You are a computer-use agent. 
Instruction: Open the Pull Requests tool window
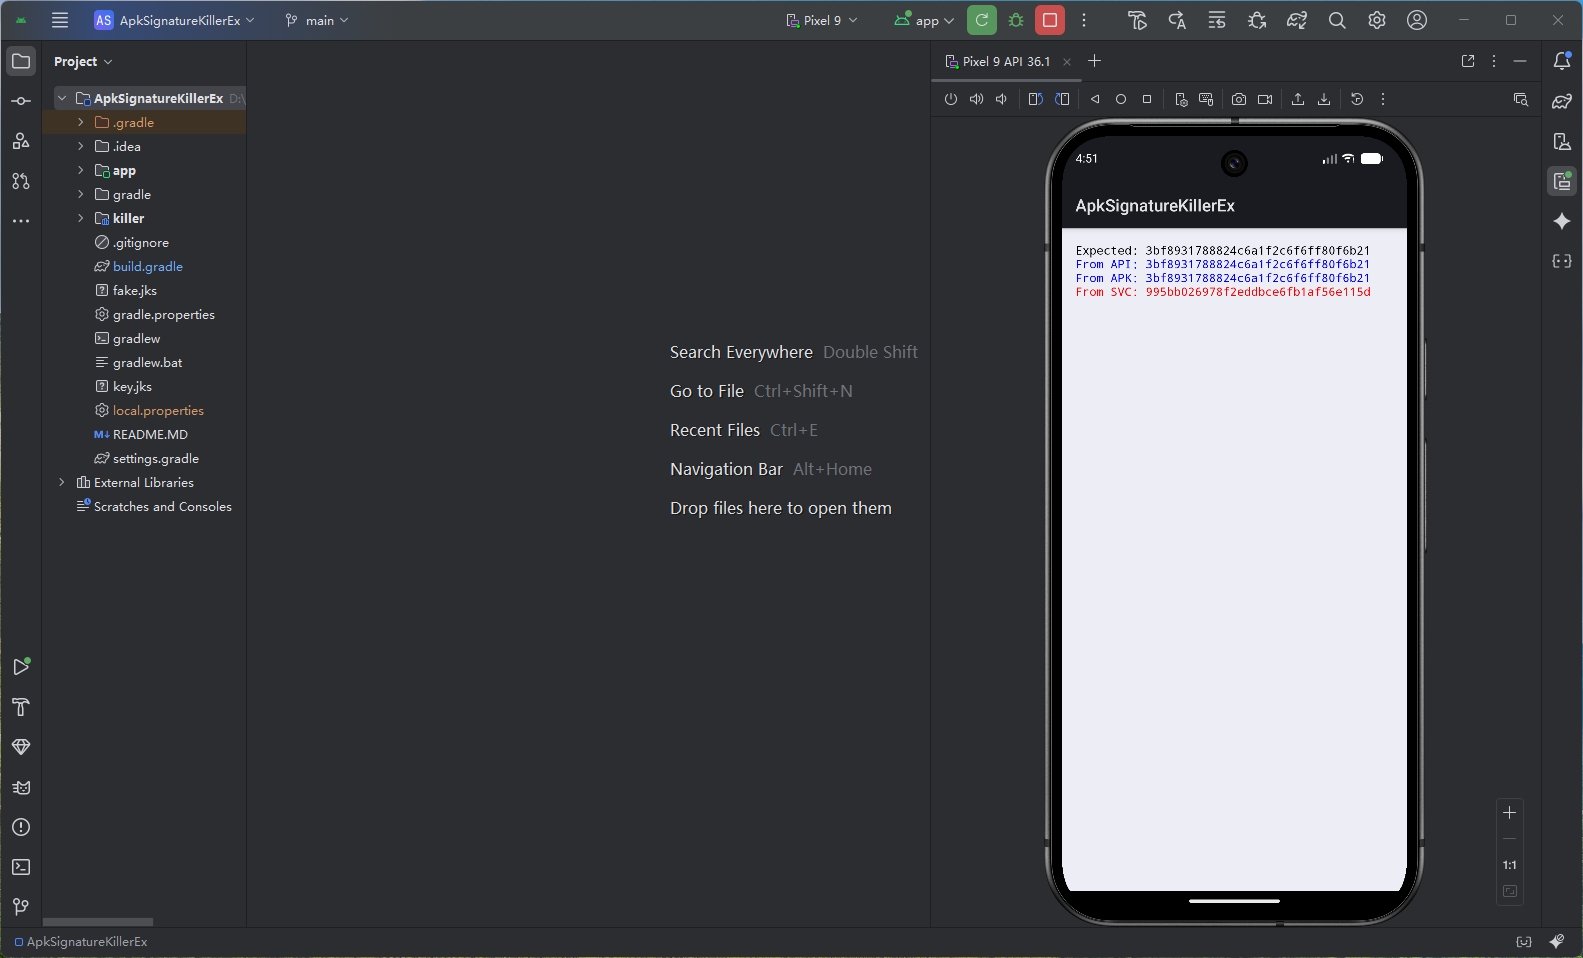point(21,181)
